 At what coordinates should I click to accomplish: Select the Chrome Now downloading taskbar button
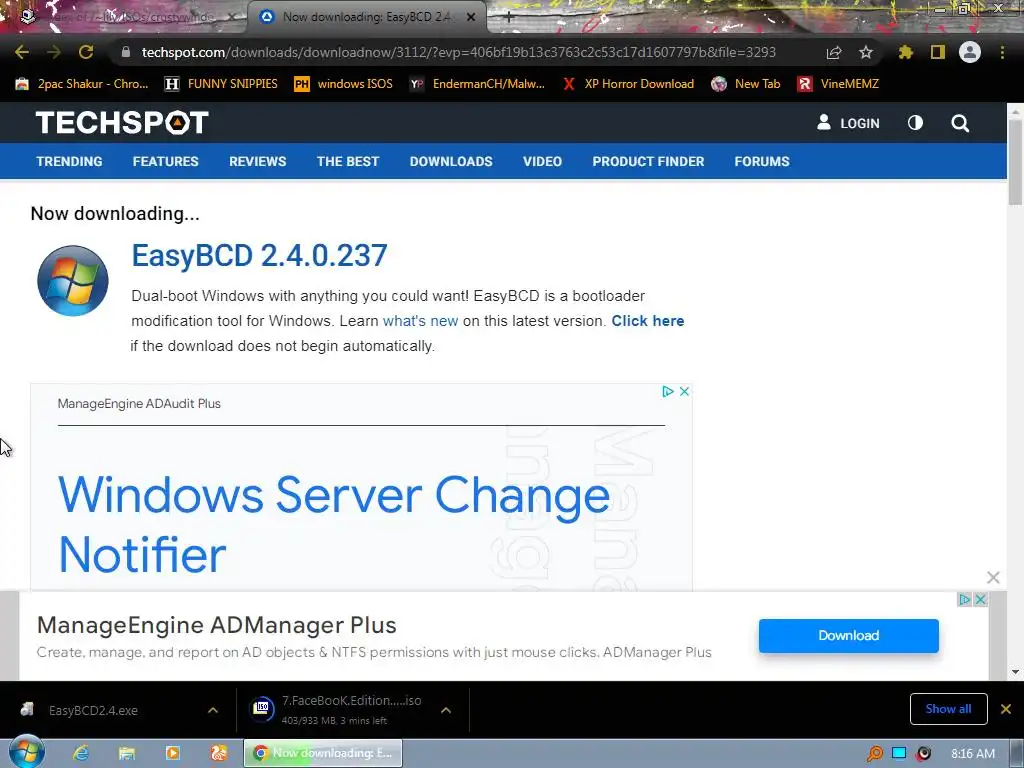(323, 753)
